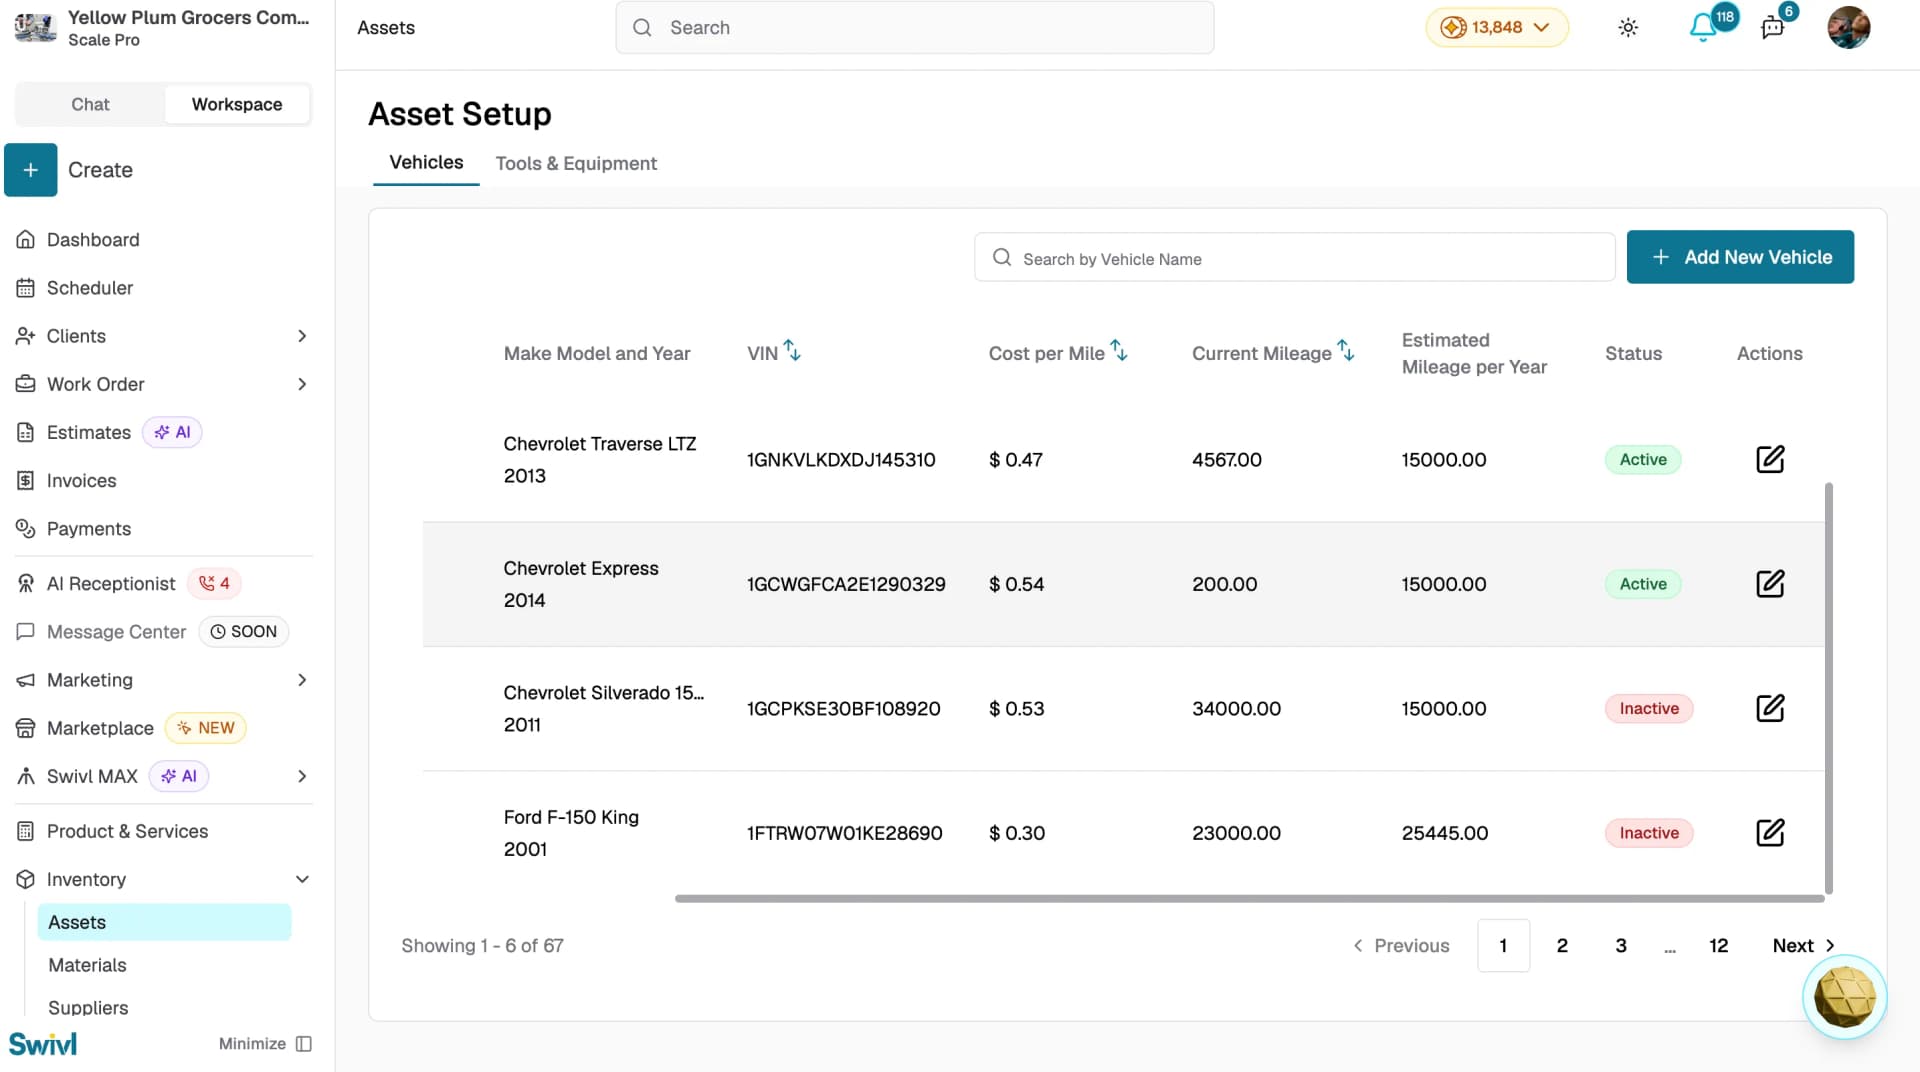The width and height of the screenshot is (1920, 1072).
Task: Edit the Chevrolet Silverado 2011 vehicle
Action: pyautogui.click(x=1770, y=708)
